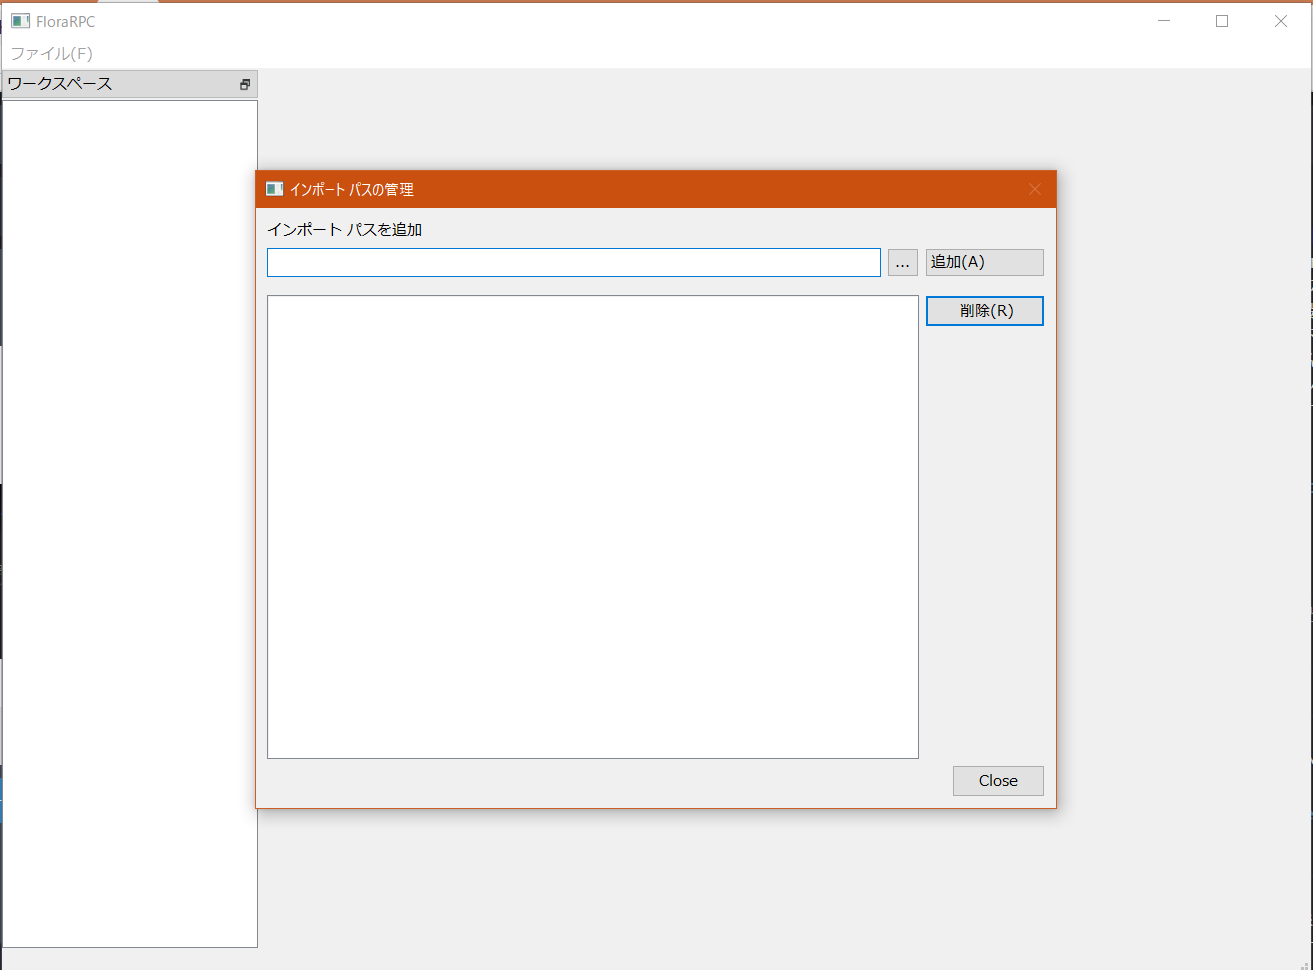
Task: Open the ファイル(F) menu
Action: [x=51, y=53]
